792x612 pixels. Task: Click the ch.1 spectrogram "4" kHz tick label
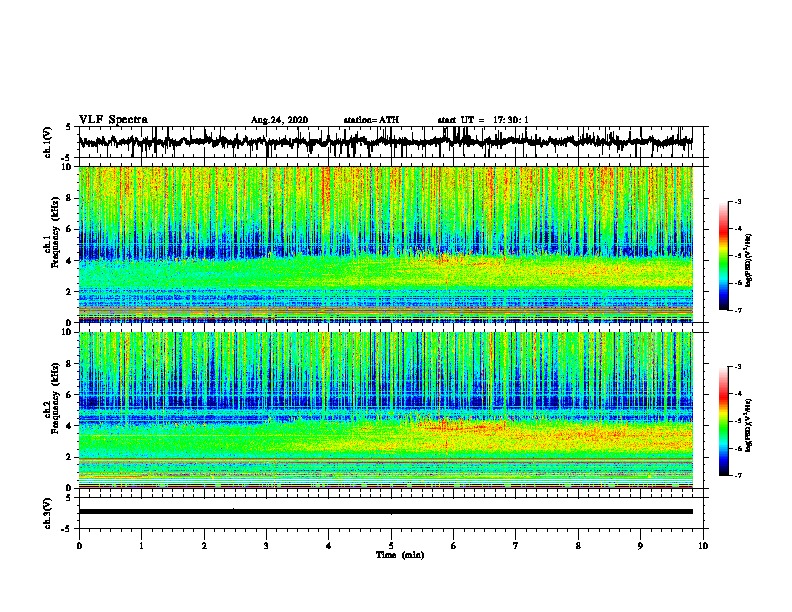[x=70, y=261]
